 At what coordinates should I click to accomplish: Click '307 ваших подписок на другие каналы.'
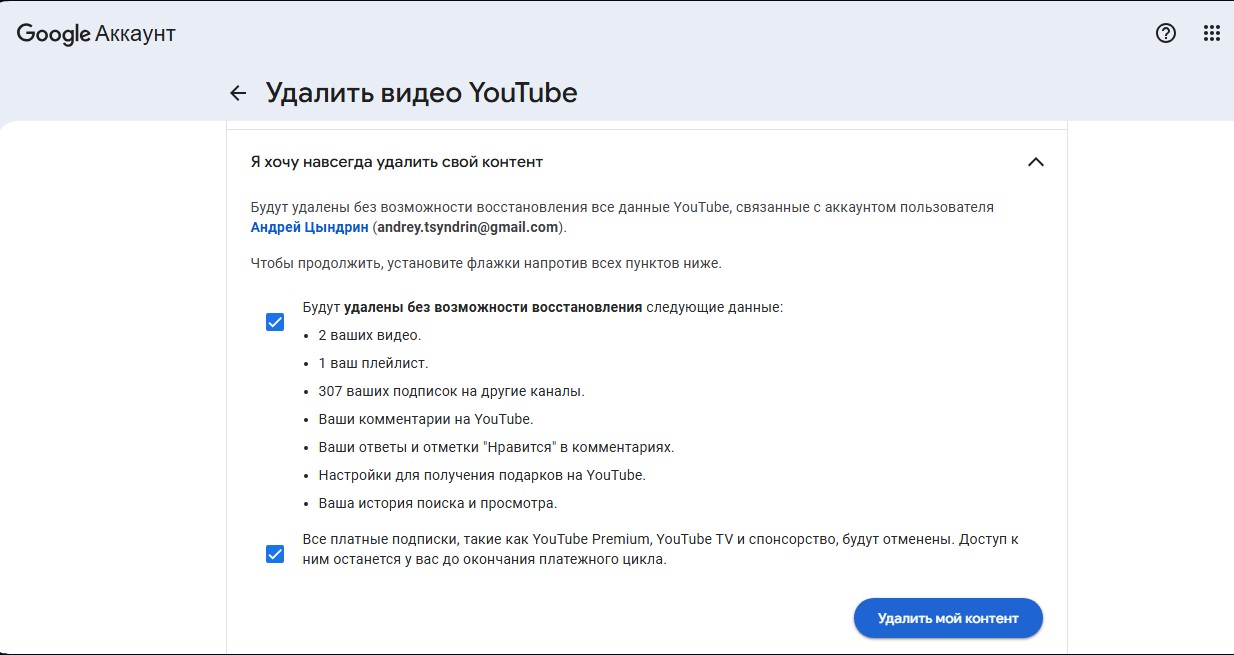point(451,391)
